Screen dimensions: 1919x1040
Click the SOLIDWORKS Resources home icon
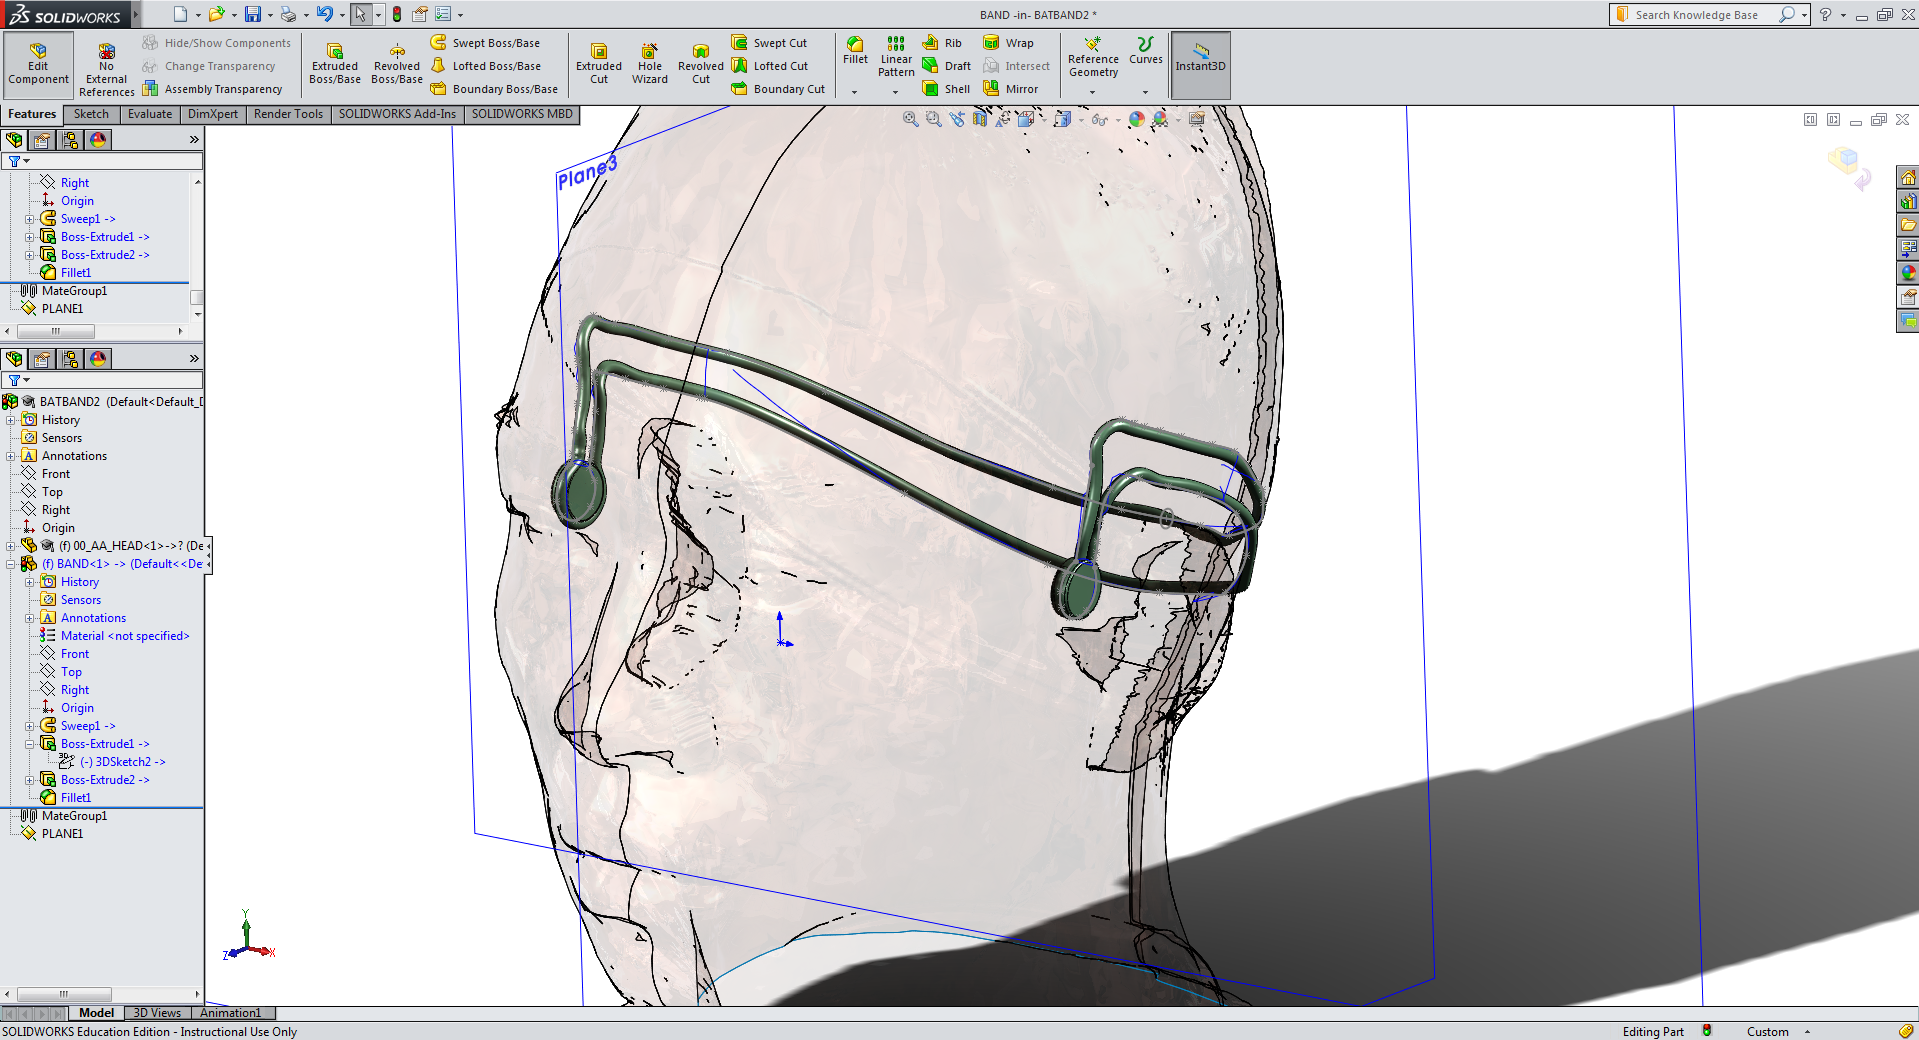click(1908, 177)
